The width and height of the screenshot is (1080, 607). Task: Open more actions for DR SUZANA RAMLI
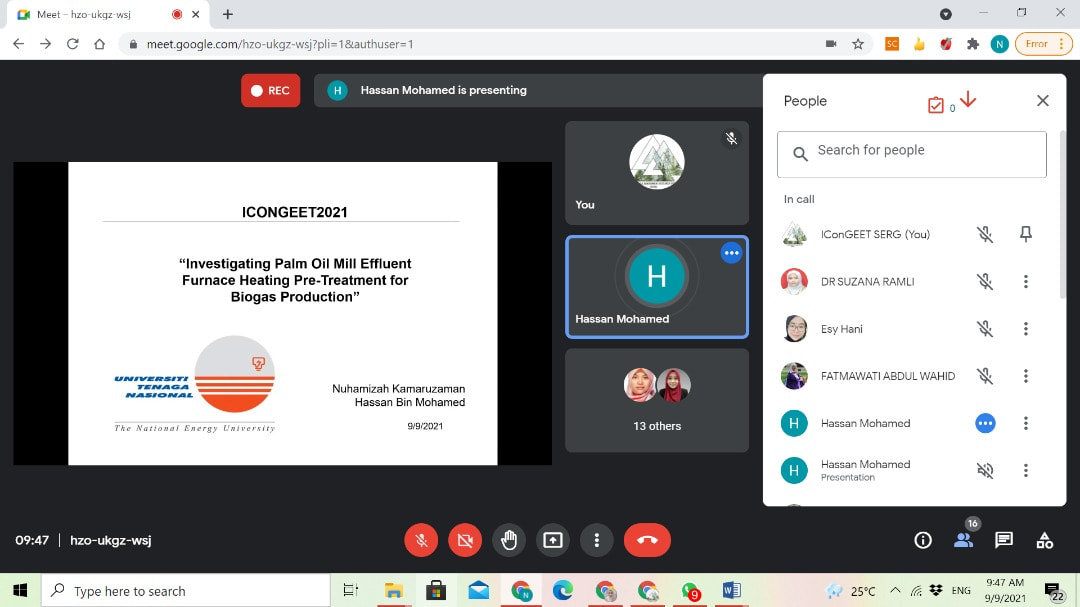coord(1025,282)
